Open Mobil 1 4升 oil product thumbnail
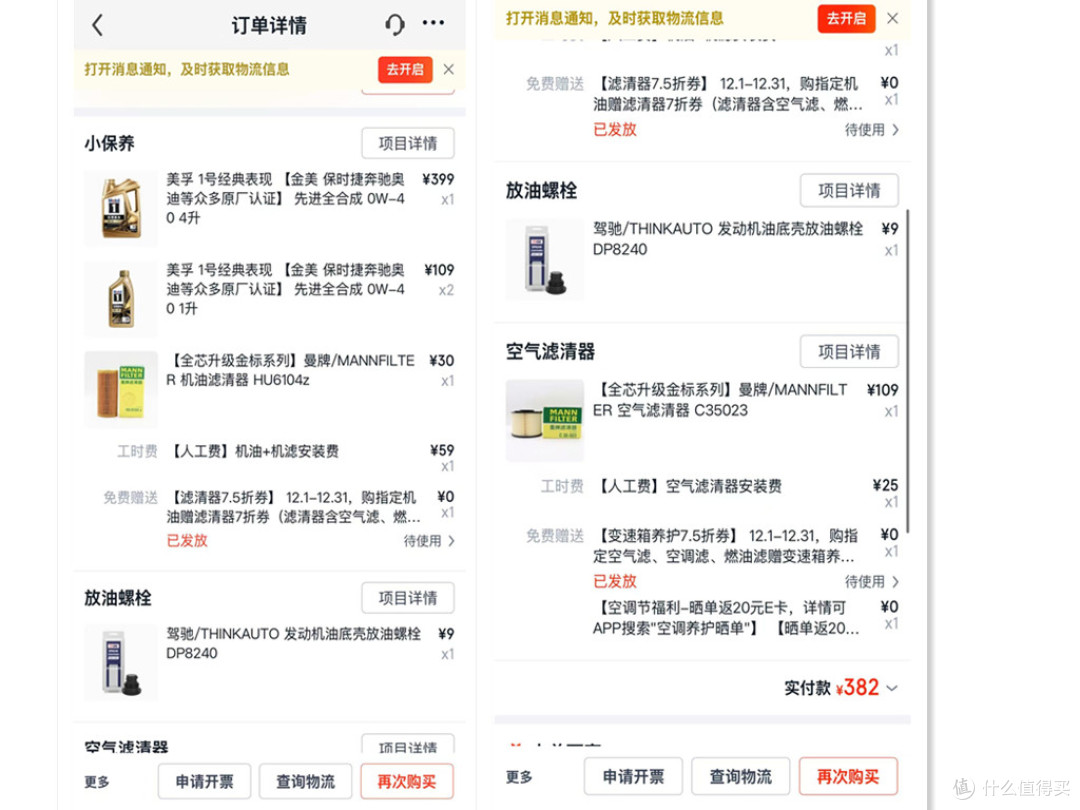This screenshot has width=1080, height=810. click(x=121, y=208)
